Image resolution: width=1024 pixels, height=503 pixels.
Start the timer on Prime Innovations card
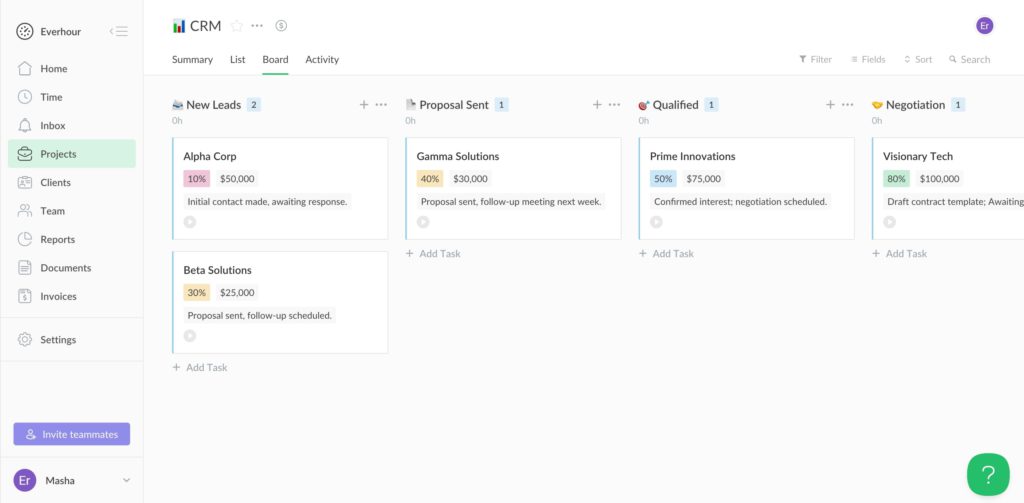656,222
